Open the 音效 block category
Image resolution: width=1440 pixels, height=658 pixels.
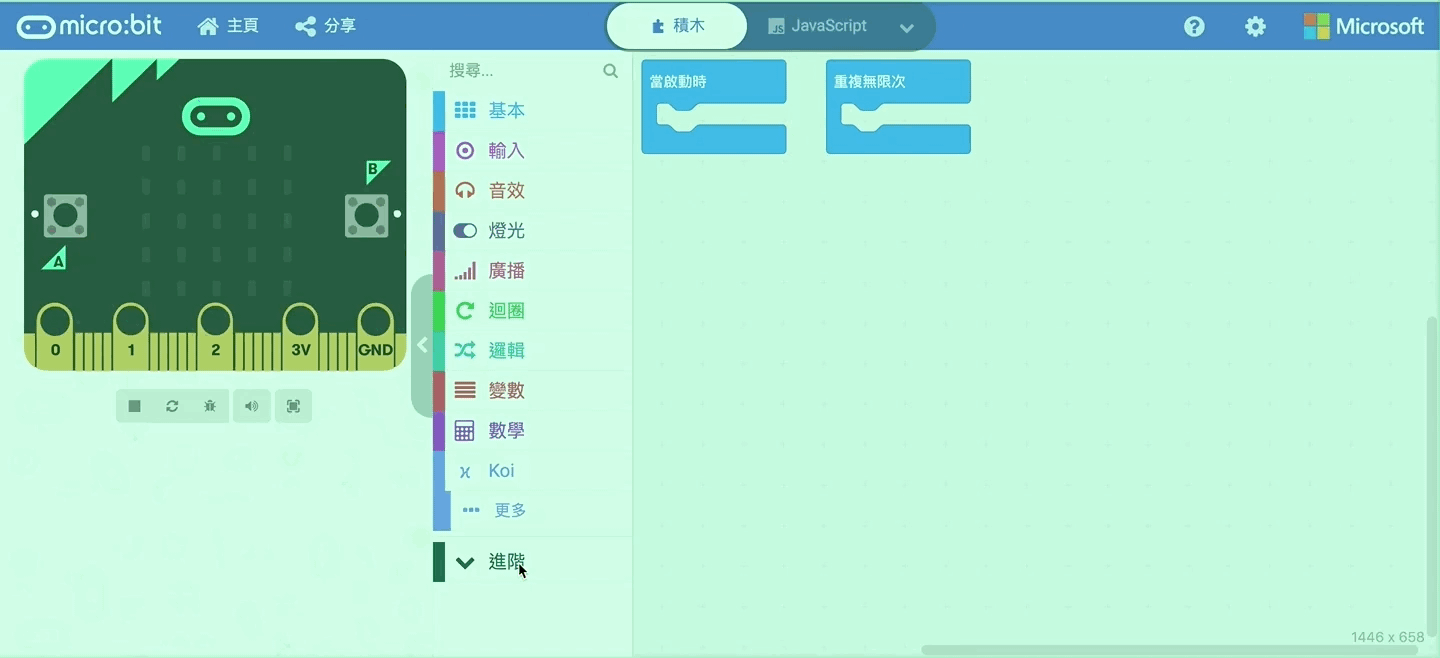pyautogui.click(x=532, y=190)
